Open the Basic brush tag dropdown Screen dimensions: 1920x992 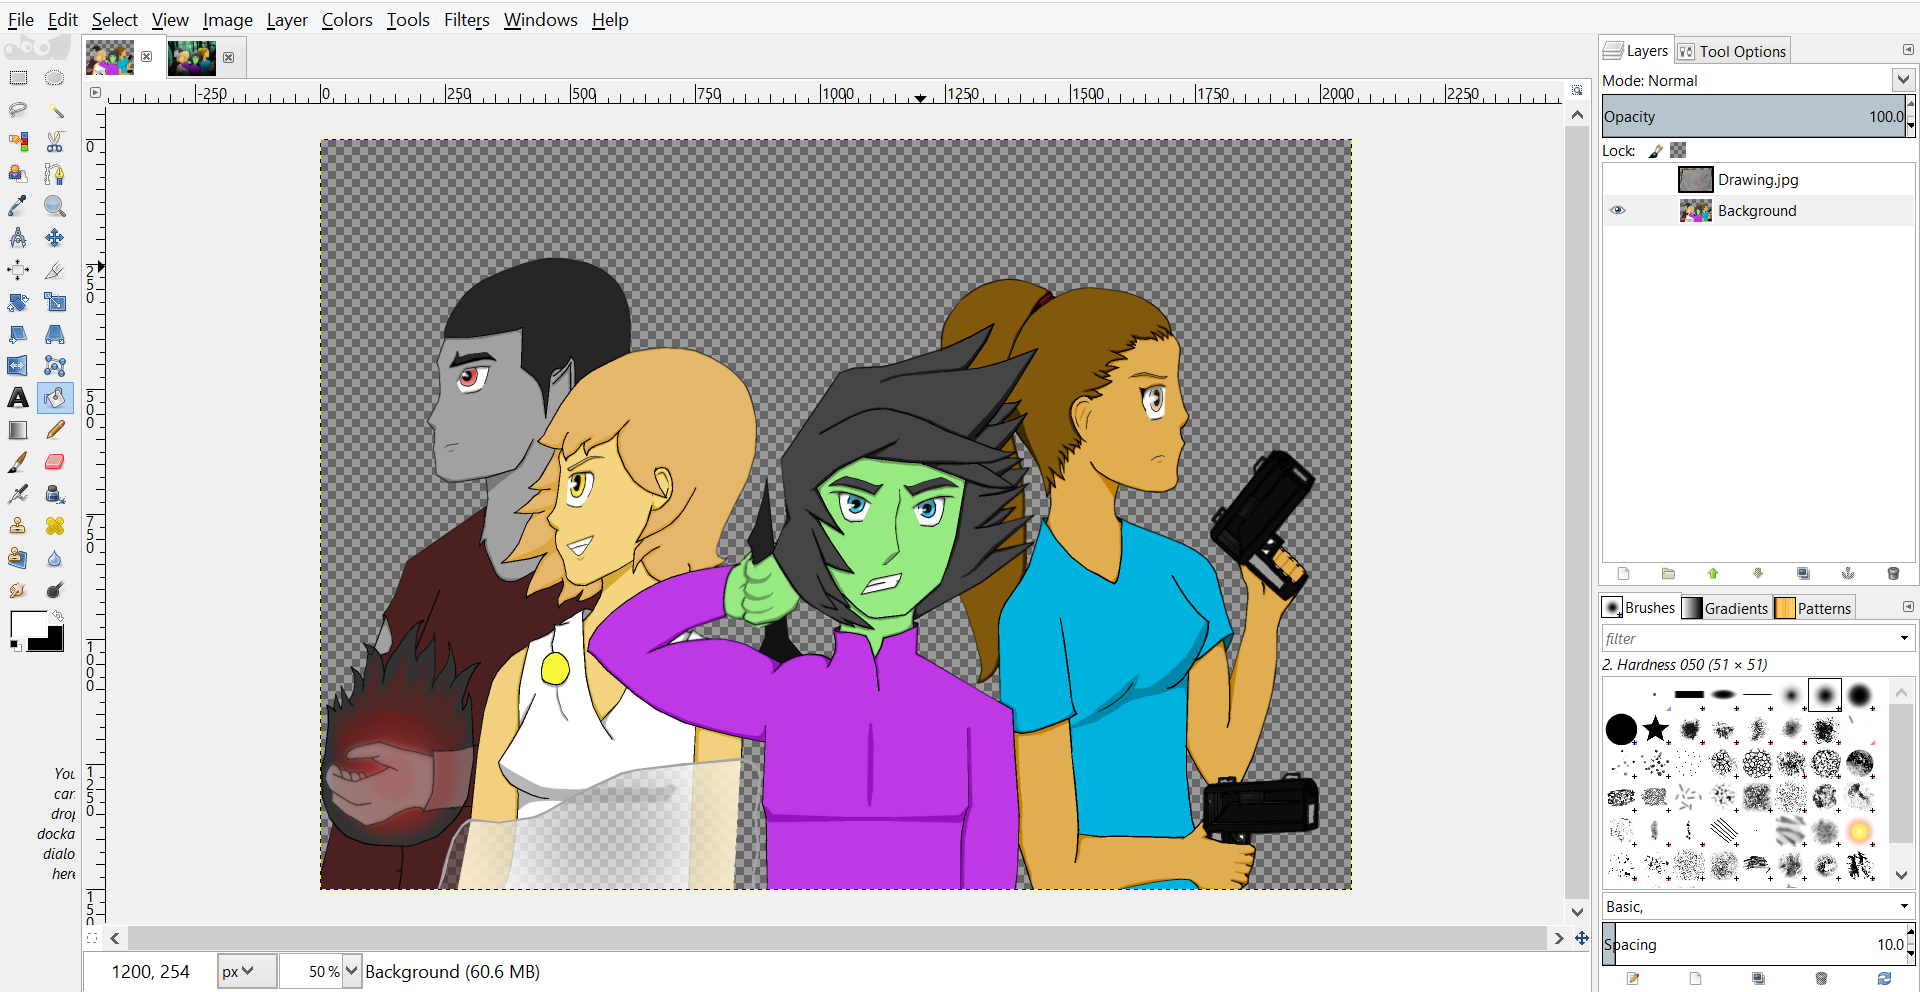click(x=1904, y=907)
